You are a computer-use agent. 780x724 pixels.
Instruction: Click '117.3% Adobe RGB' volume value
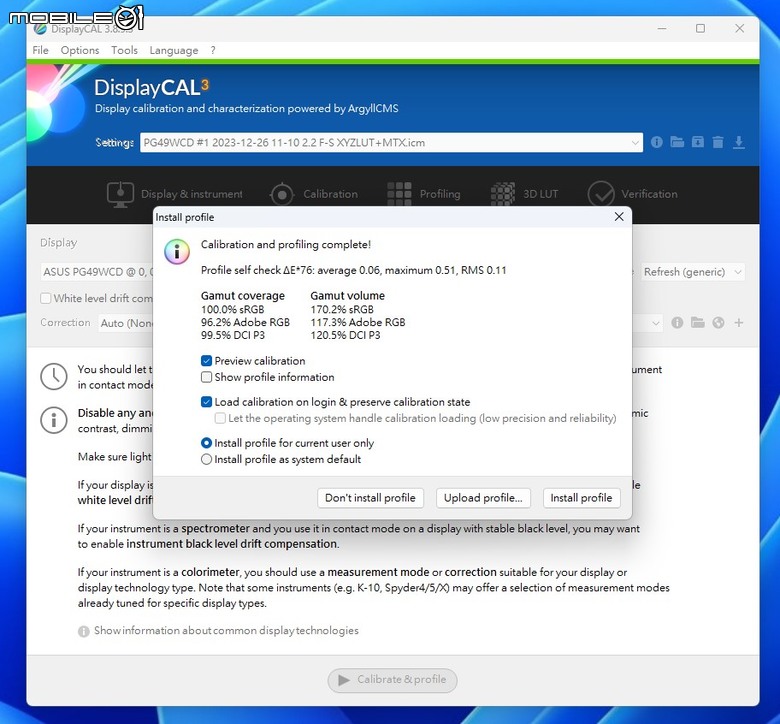(x=358, y=322)
